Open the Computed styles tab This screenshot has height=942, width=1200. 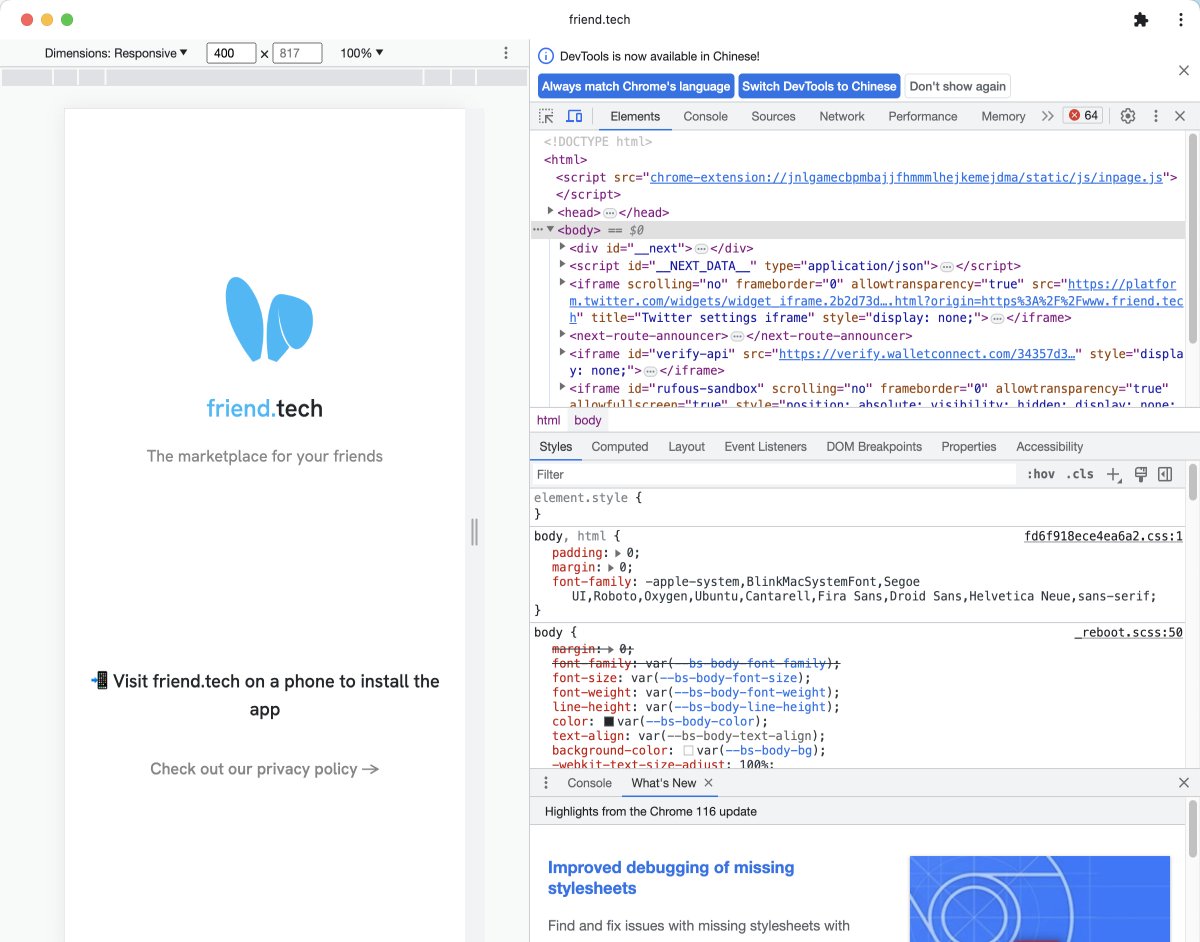[x=620, y=447]
